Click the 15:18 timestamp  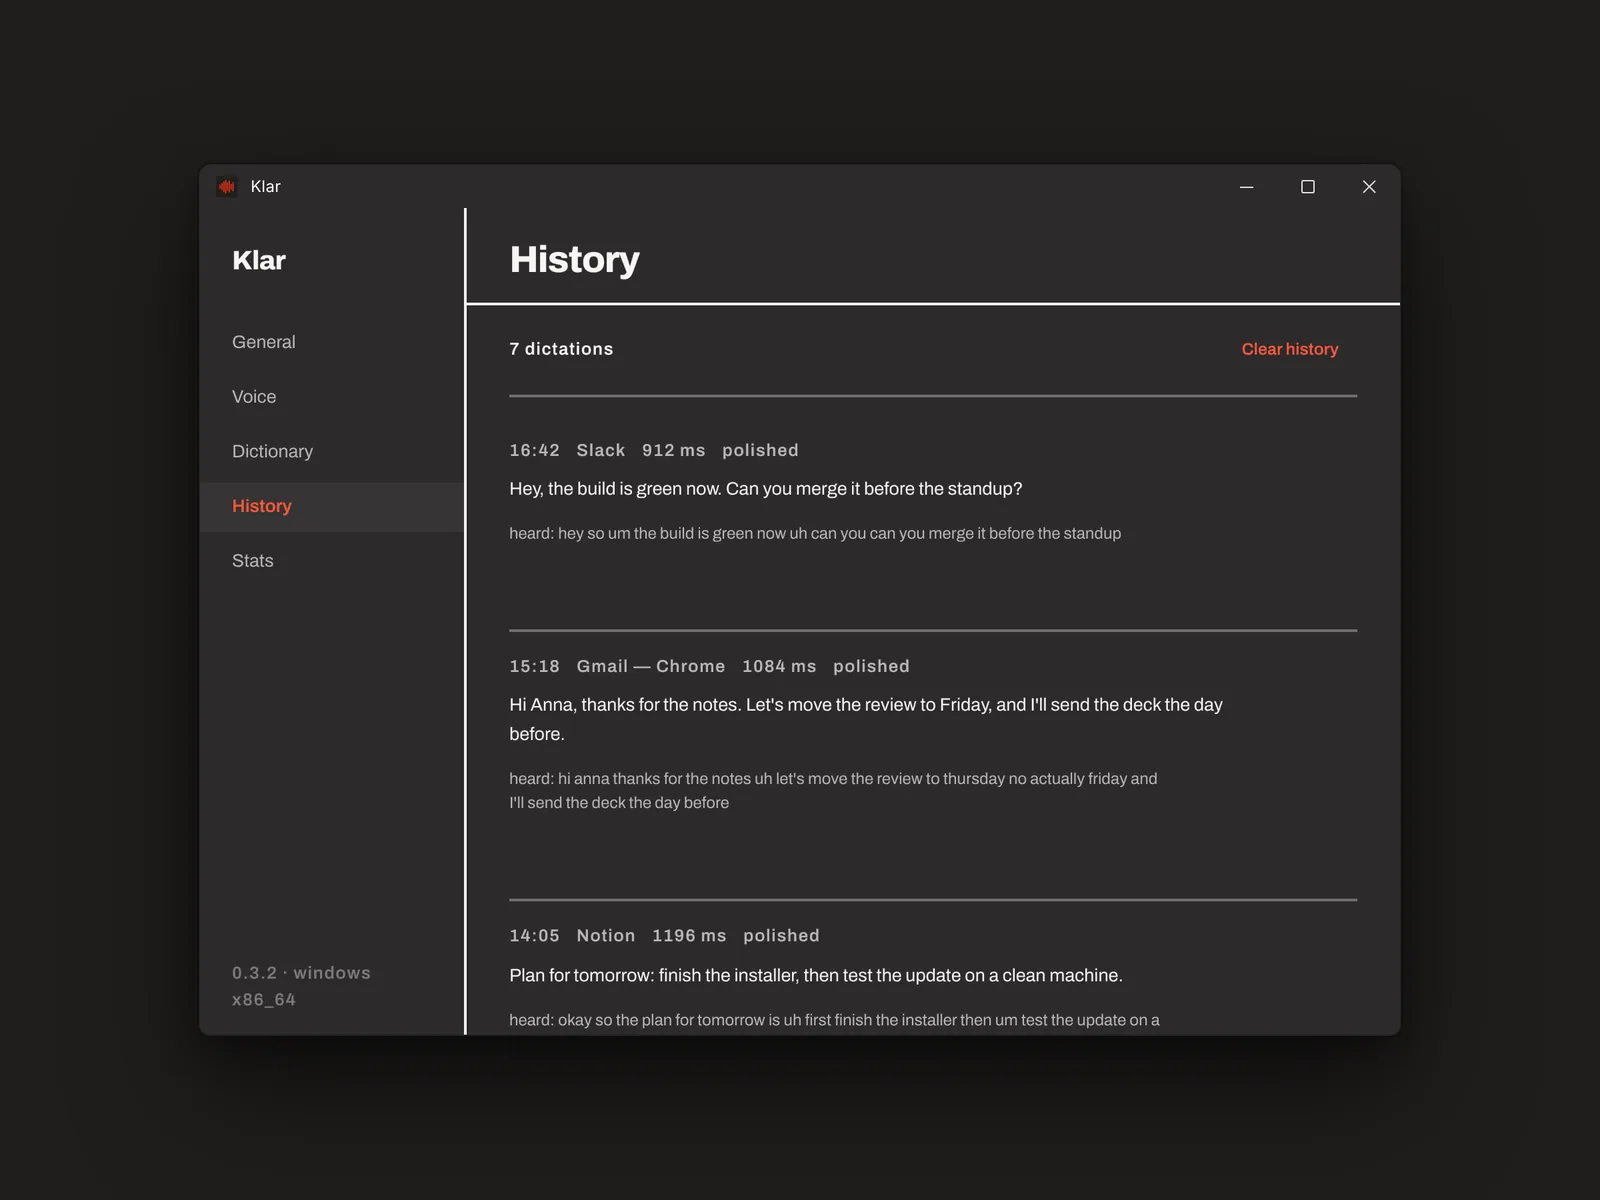(534, 666)
